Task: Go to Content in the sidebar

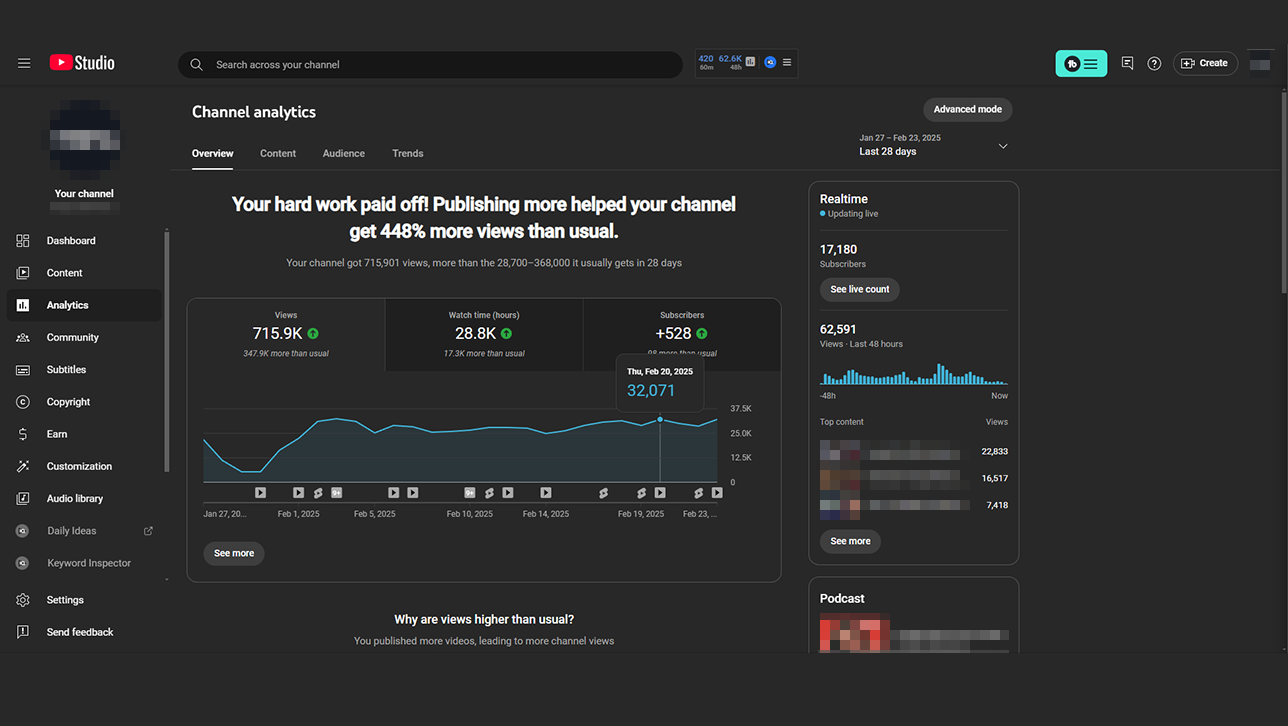Action: click(x=84, y=273)
